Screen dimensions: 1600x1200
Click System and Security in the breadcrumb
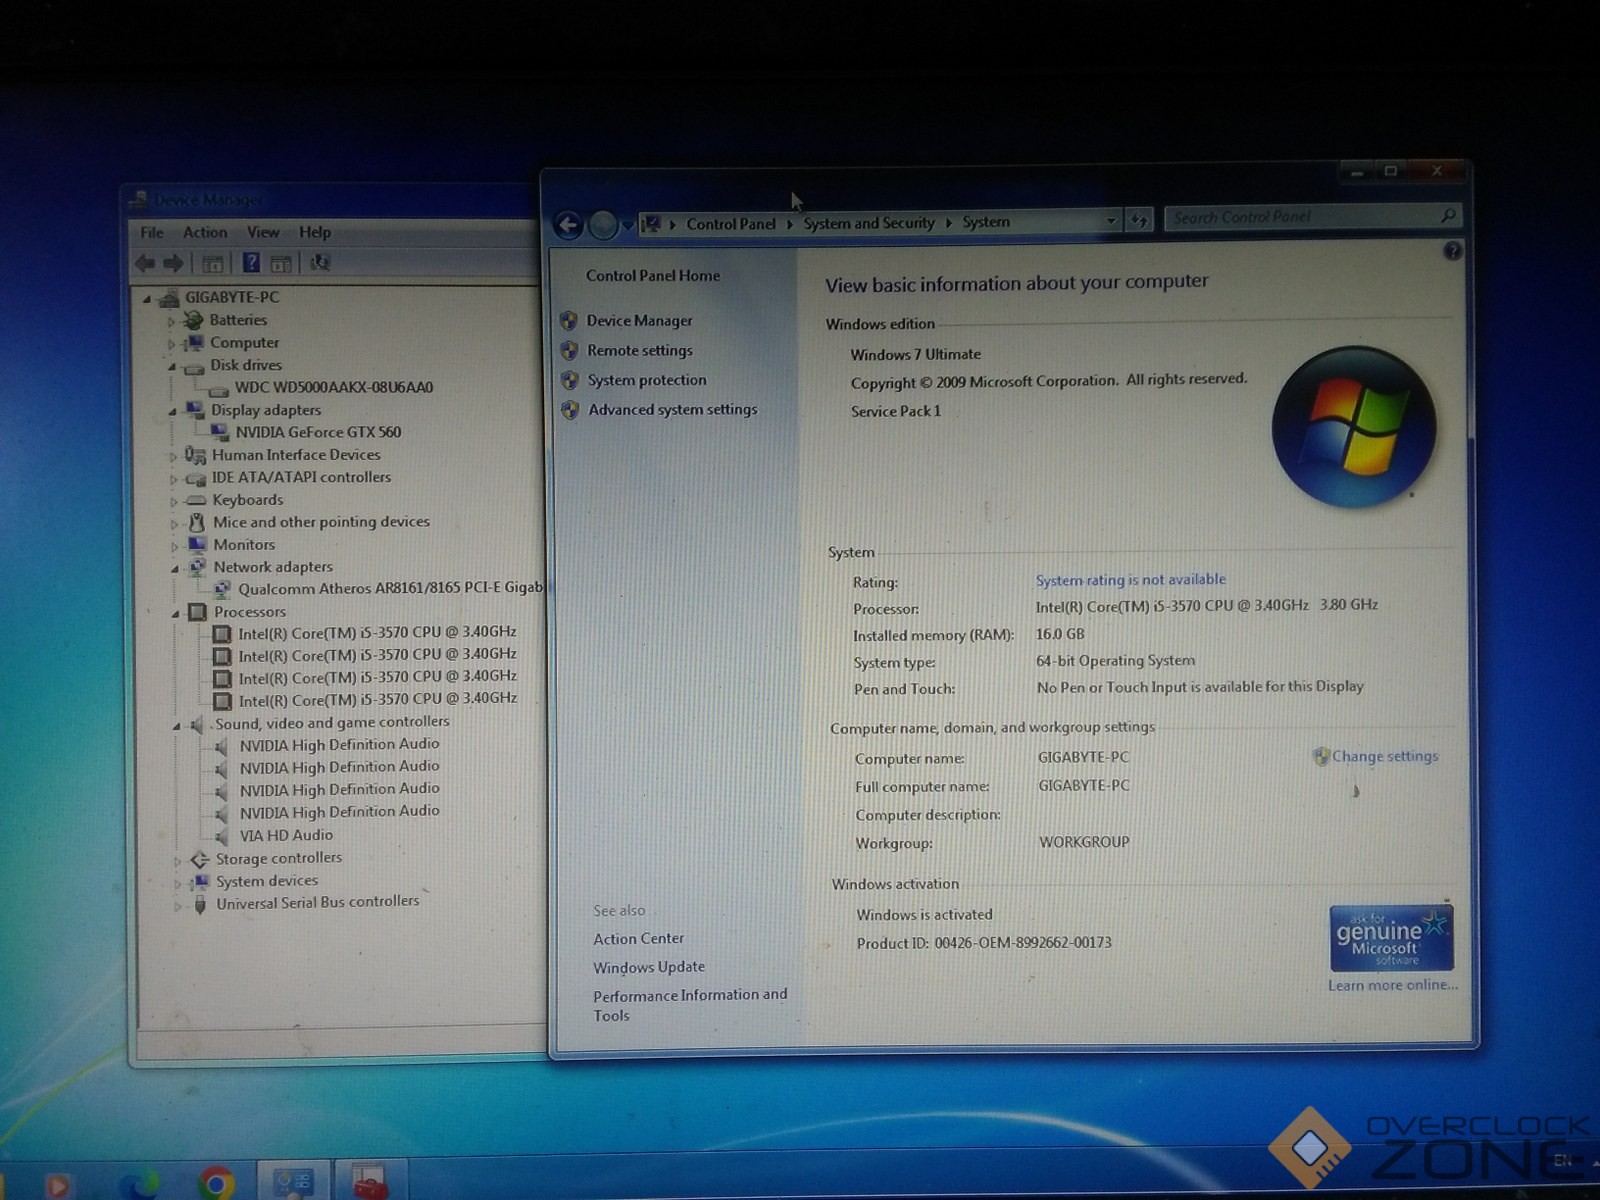point(869,223)
